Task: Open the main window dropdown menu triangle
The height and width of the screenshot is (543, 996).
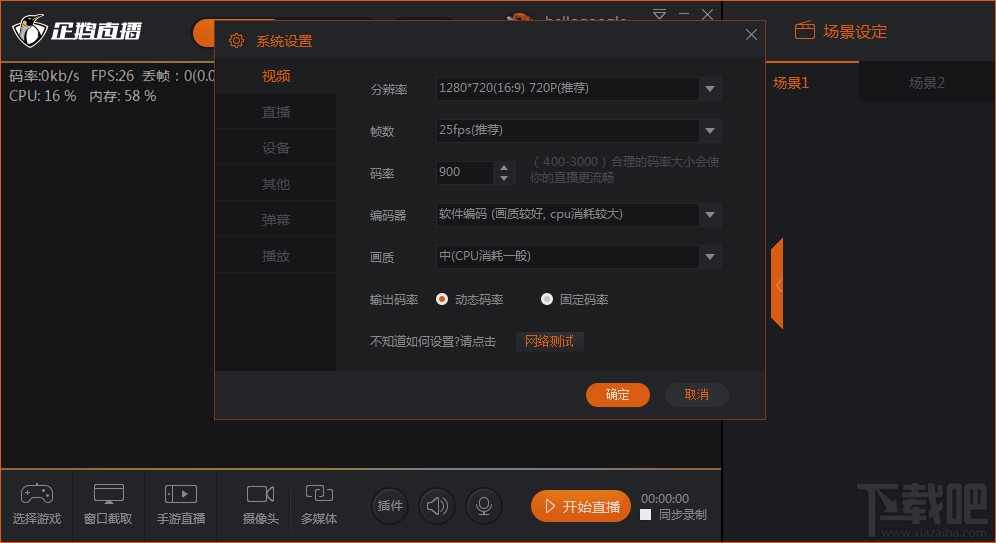Action: coord(659,14)
